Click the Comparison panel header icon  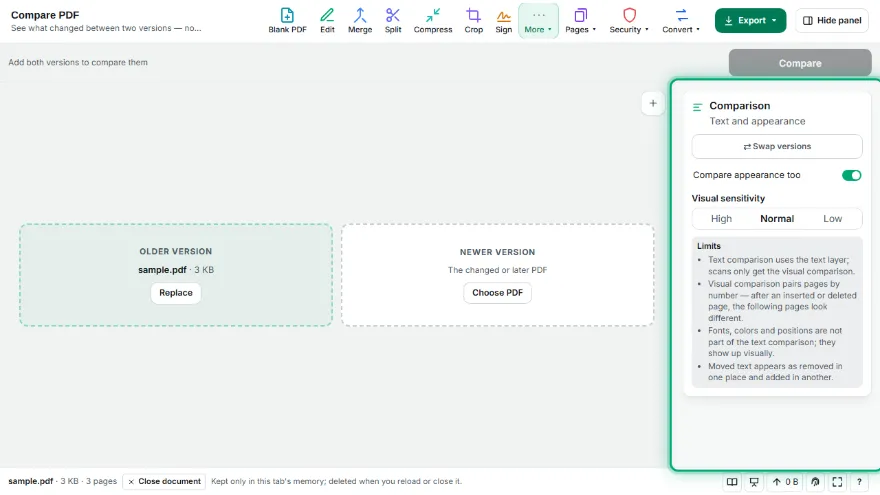click(x=698, y=107)
